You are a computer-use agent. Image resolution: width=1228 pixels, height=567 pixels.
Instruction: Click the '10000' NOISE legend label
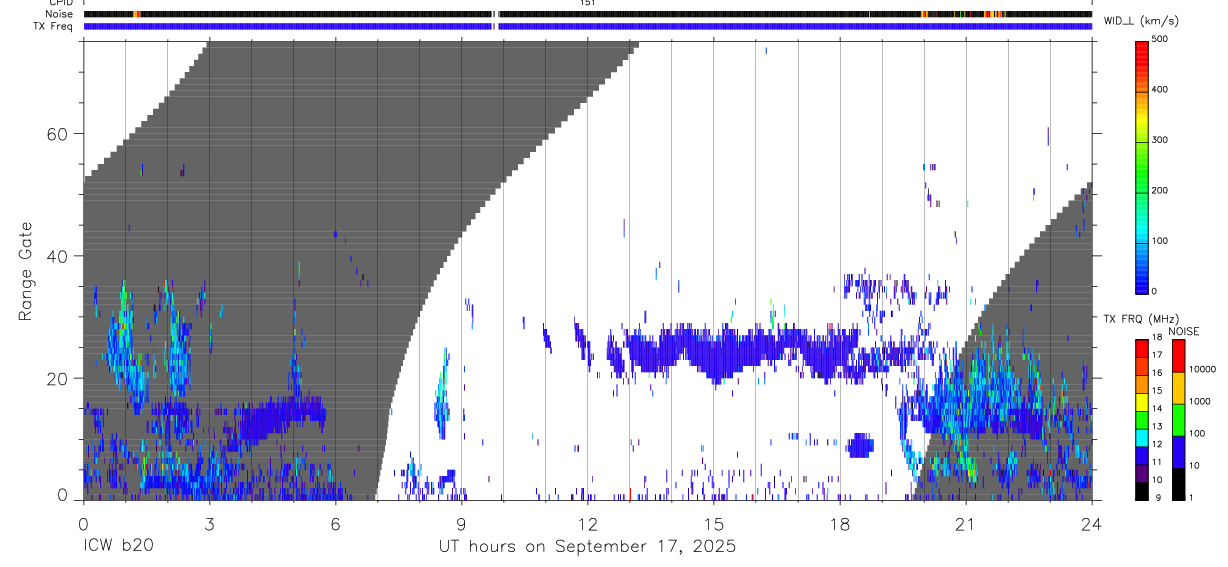[x=1205, y=369]
